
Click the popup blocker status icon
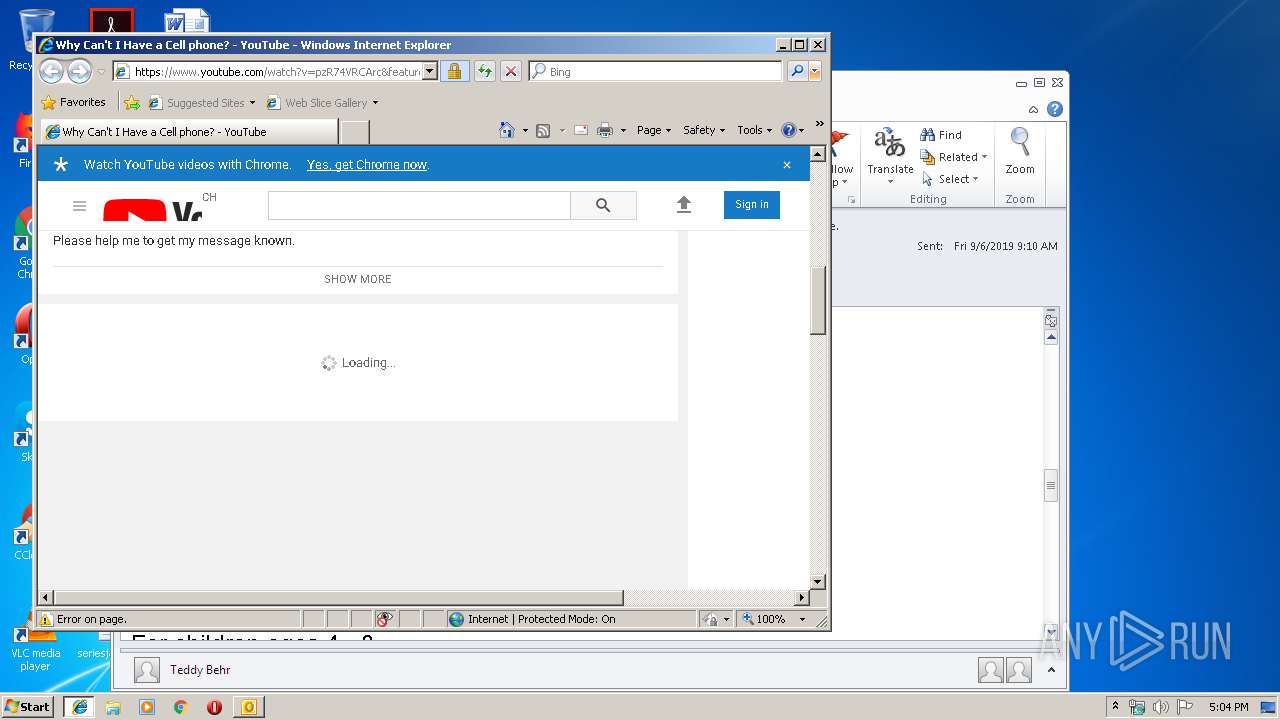[385, 619]
